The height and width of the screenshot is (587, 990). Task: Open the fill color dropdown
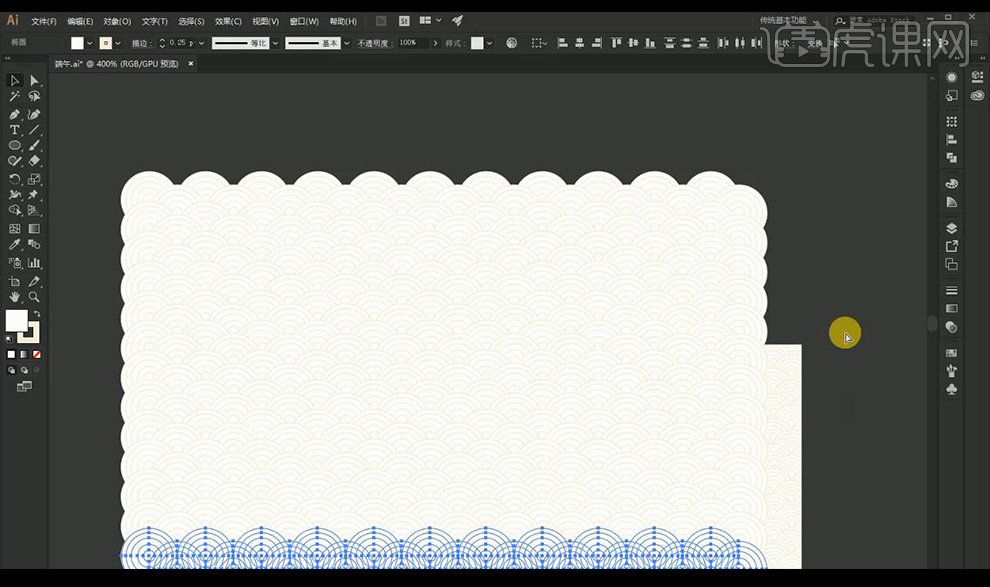pyautogui.click(x=90, y=43)
